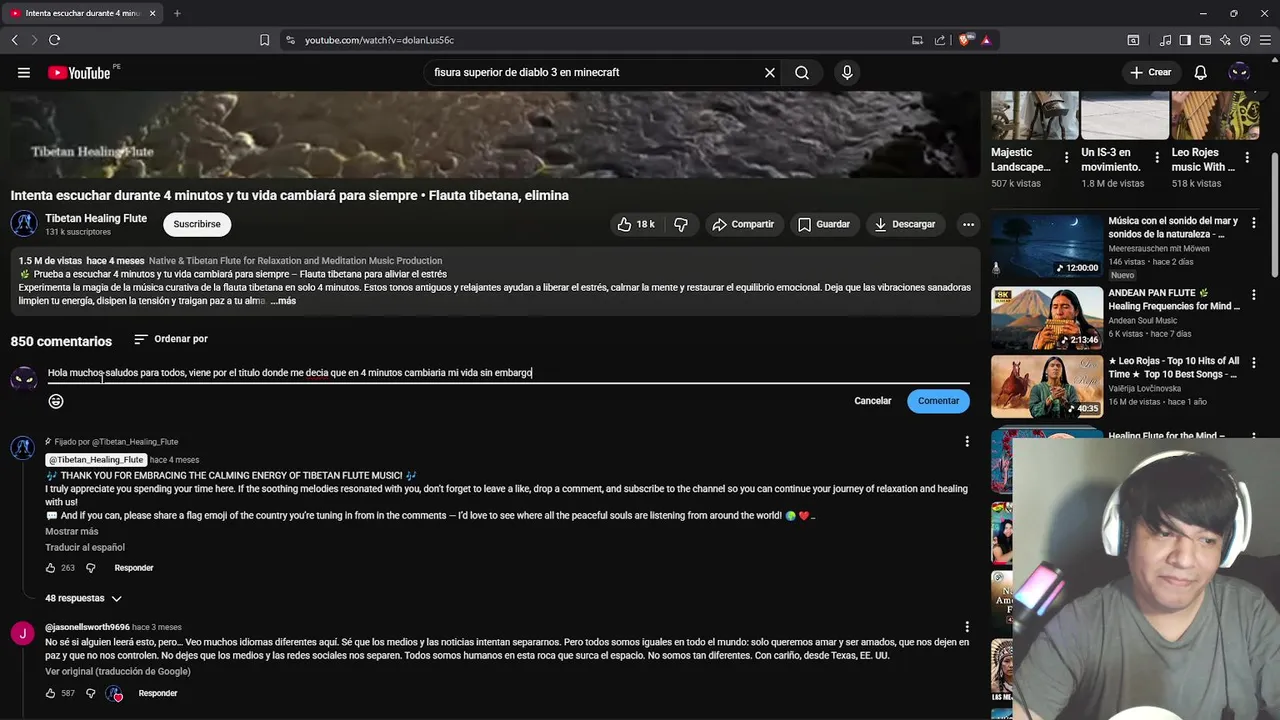1280x720 pixels.
Task: Go to the YouTube home logo
Action: (x=80, y=72)
